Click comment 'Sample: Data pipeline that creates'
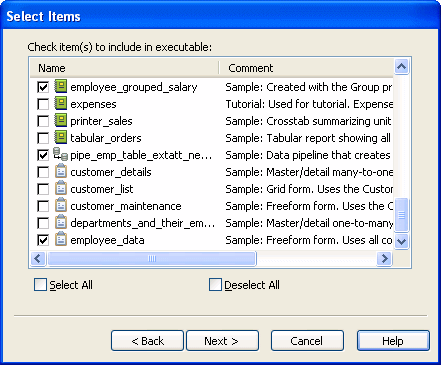The width and height of the screenshot is (441, 365). (308, 155)
